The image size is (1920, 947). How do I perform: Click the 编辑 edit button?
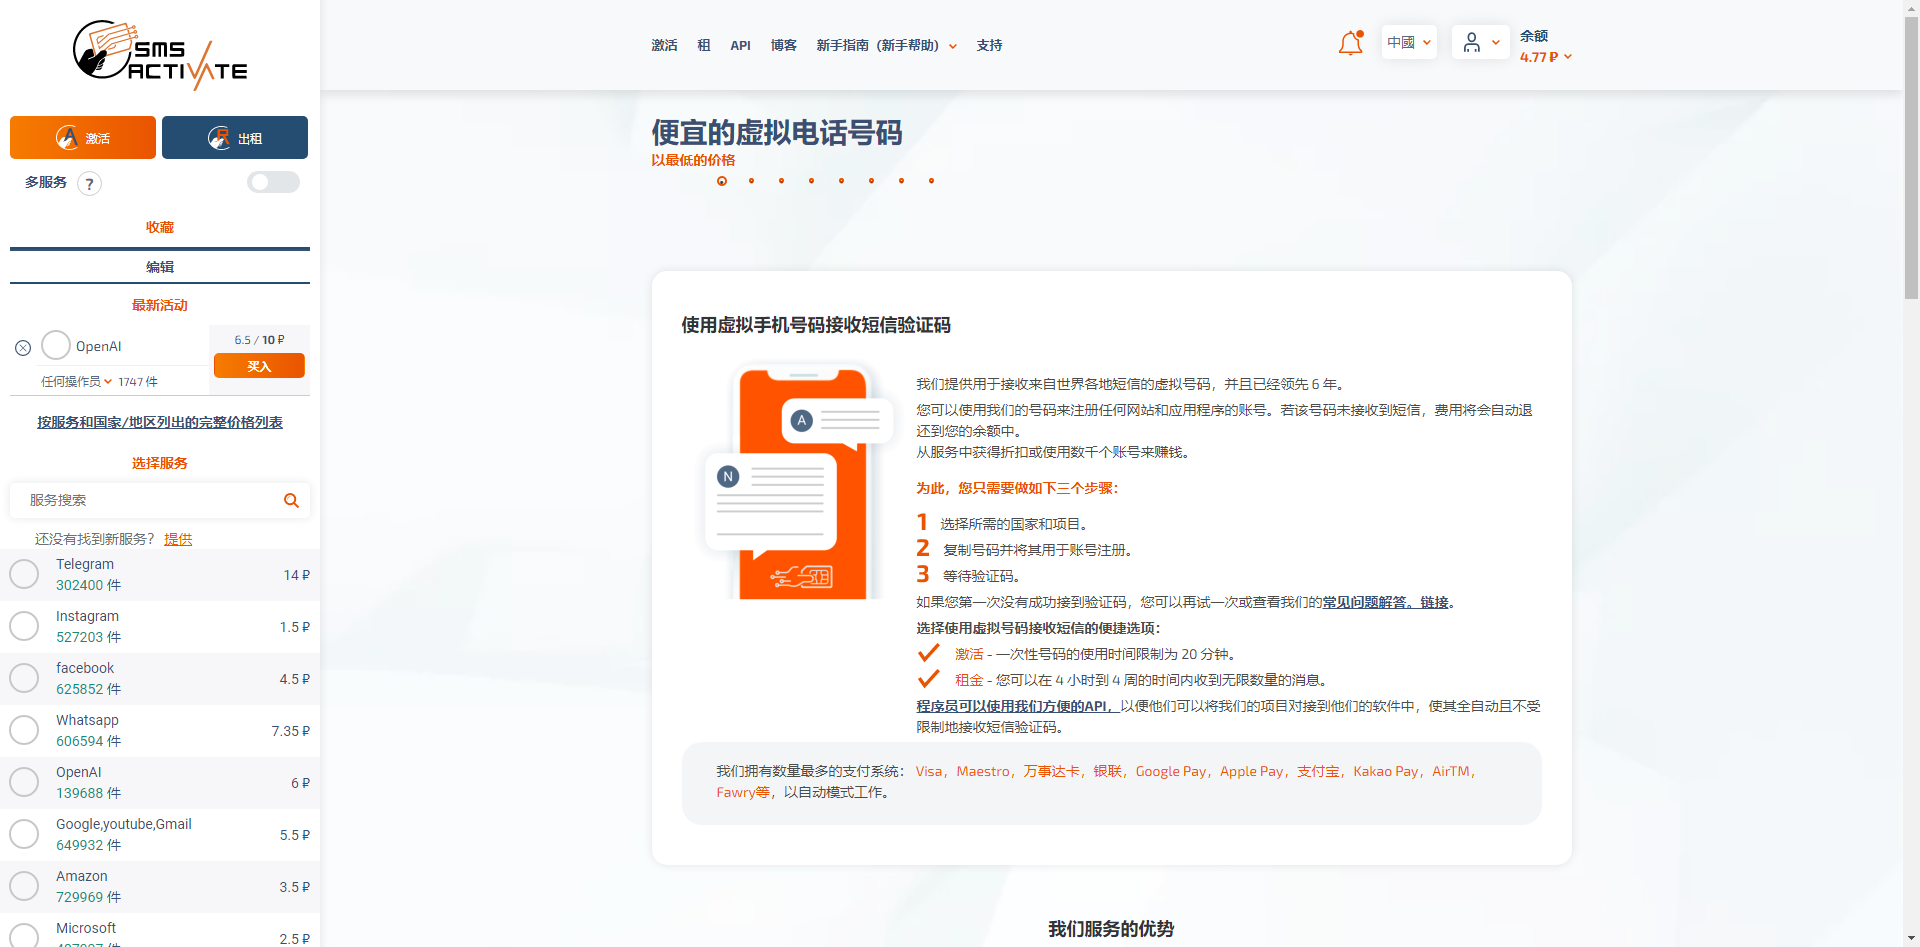tap(160, 267)
